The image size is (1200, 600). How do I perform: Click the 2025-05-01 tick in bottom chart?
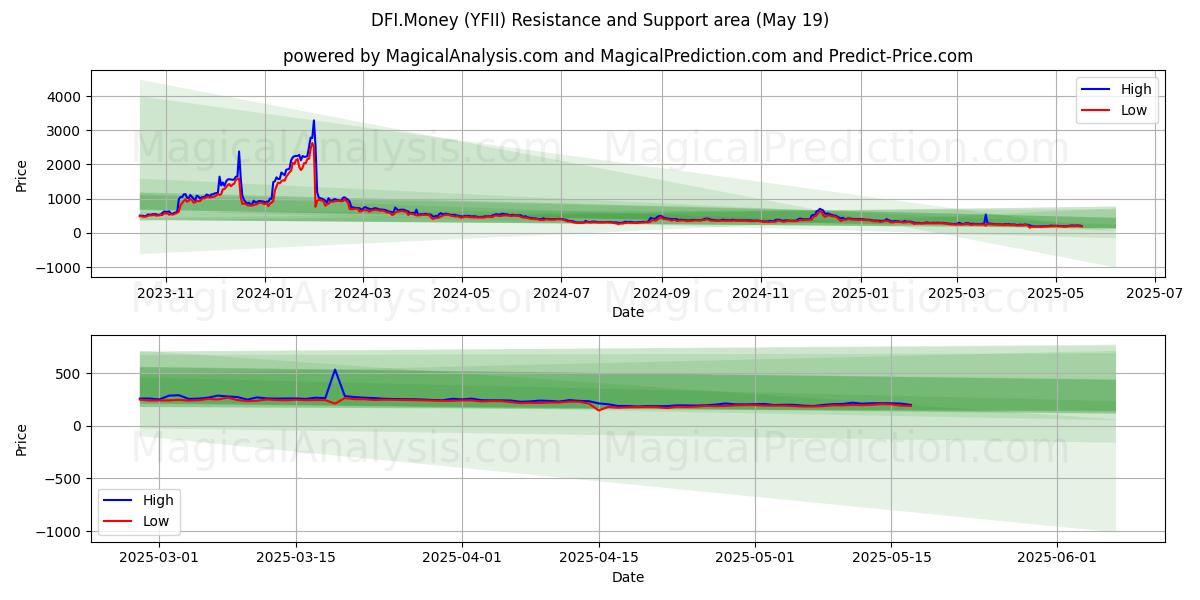(x=755, y=558)
